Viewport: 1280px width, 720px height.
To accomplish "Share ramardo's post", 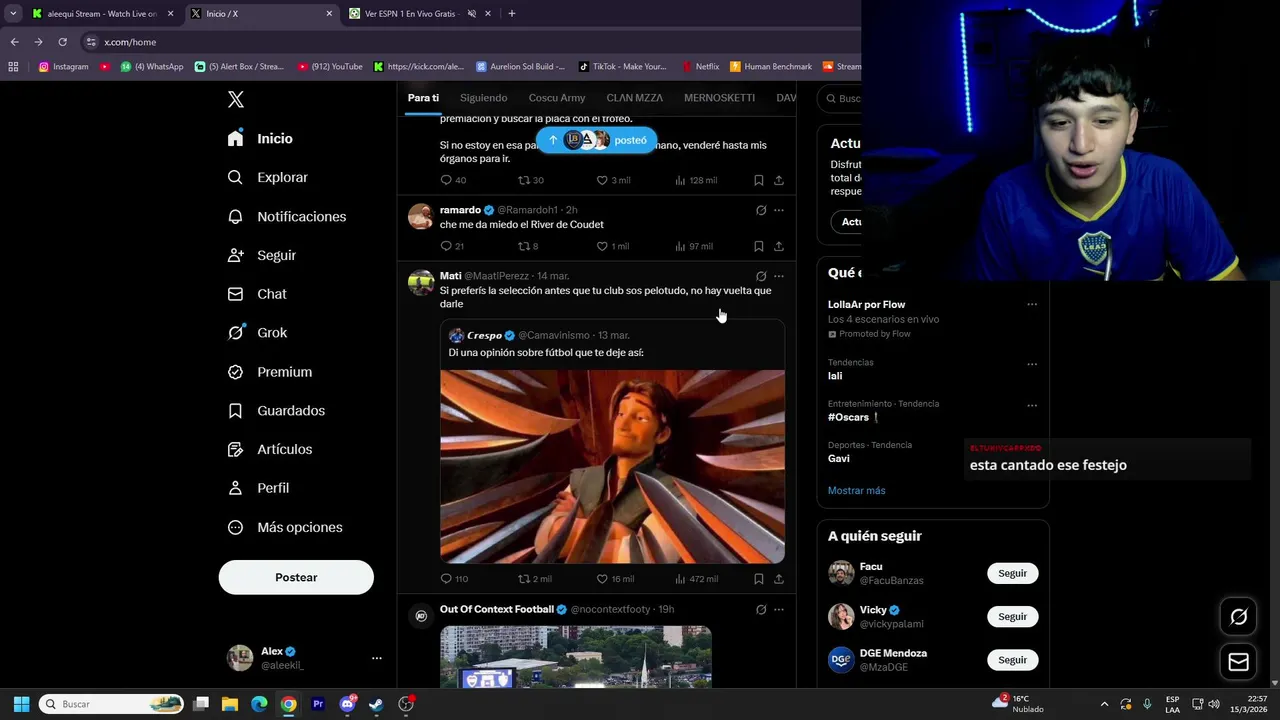I will (x=778, y=246).
